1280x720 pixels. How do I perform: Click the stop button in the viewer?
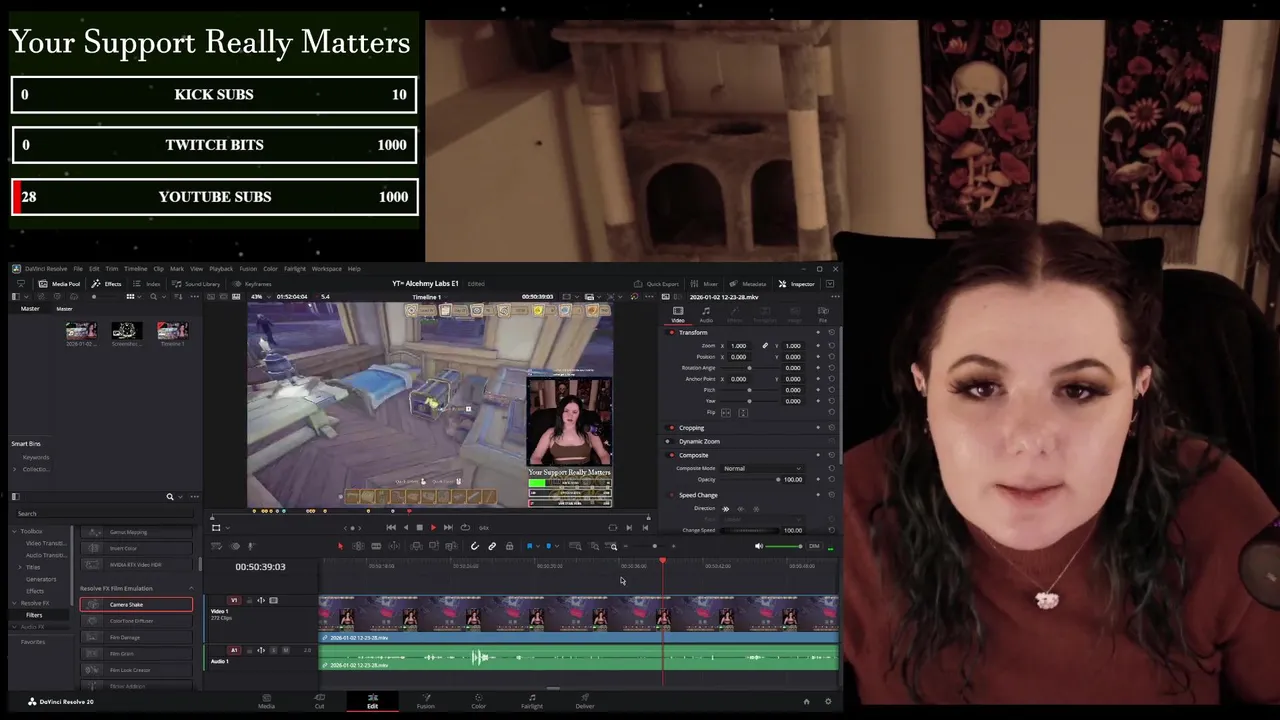[419, 527]
